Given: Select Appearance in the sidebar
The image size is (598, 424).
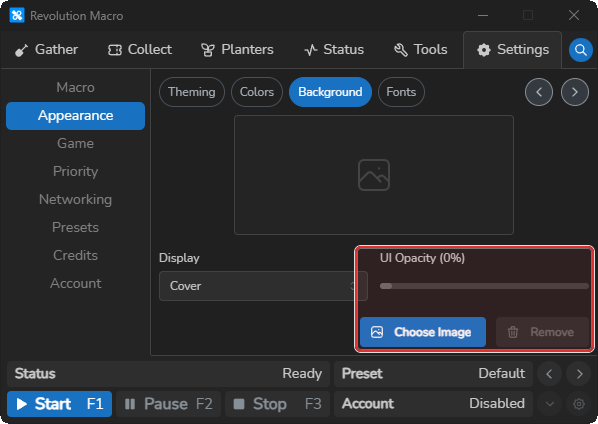Looking at the screenshot, I should 76,116.
